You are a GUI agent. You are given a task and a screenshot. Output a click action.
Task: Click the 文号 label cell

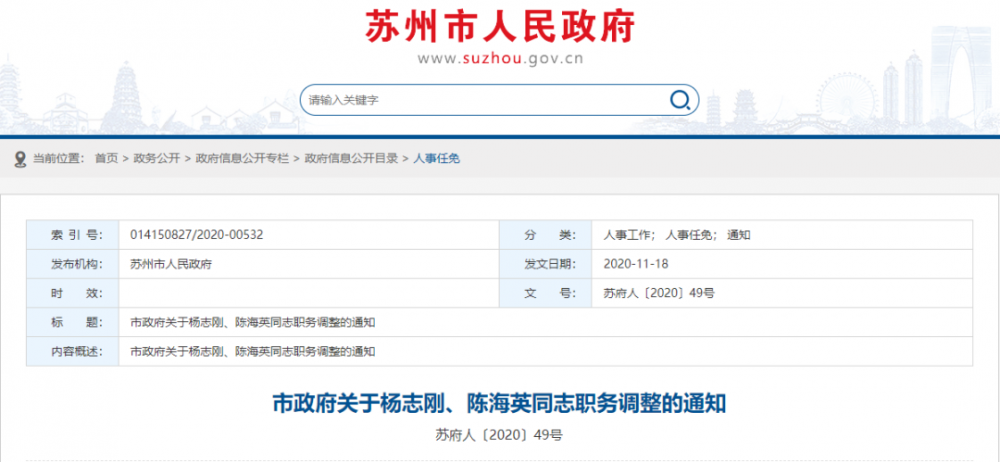click(545, 294)
